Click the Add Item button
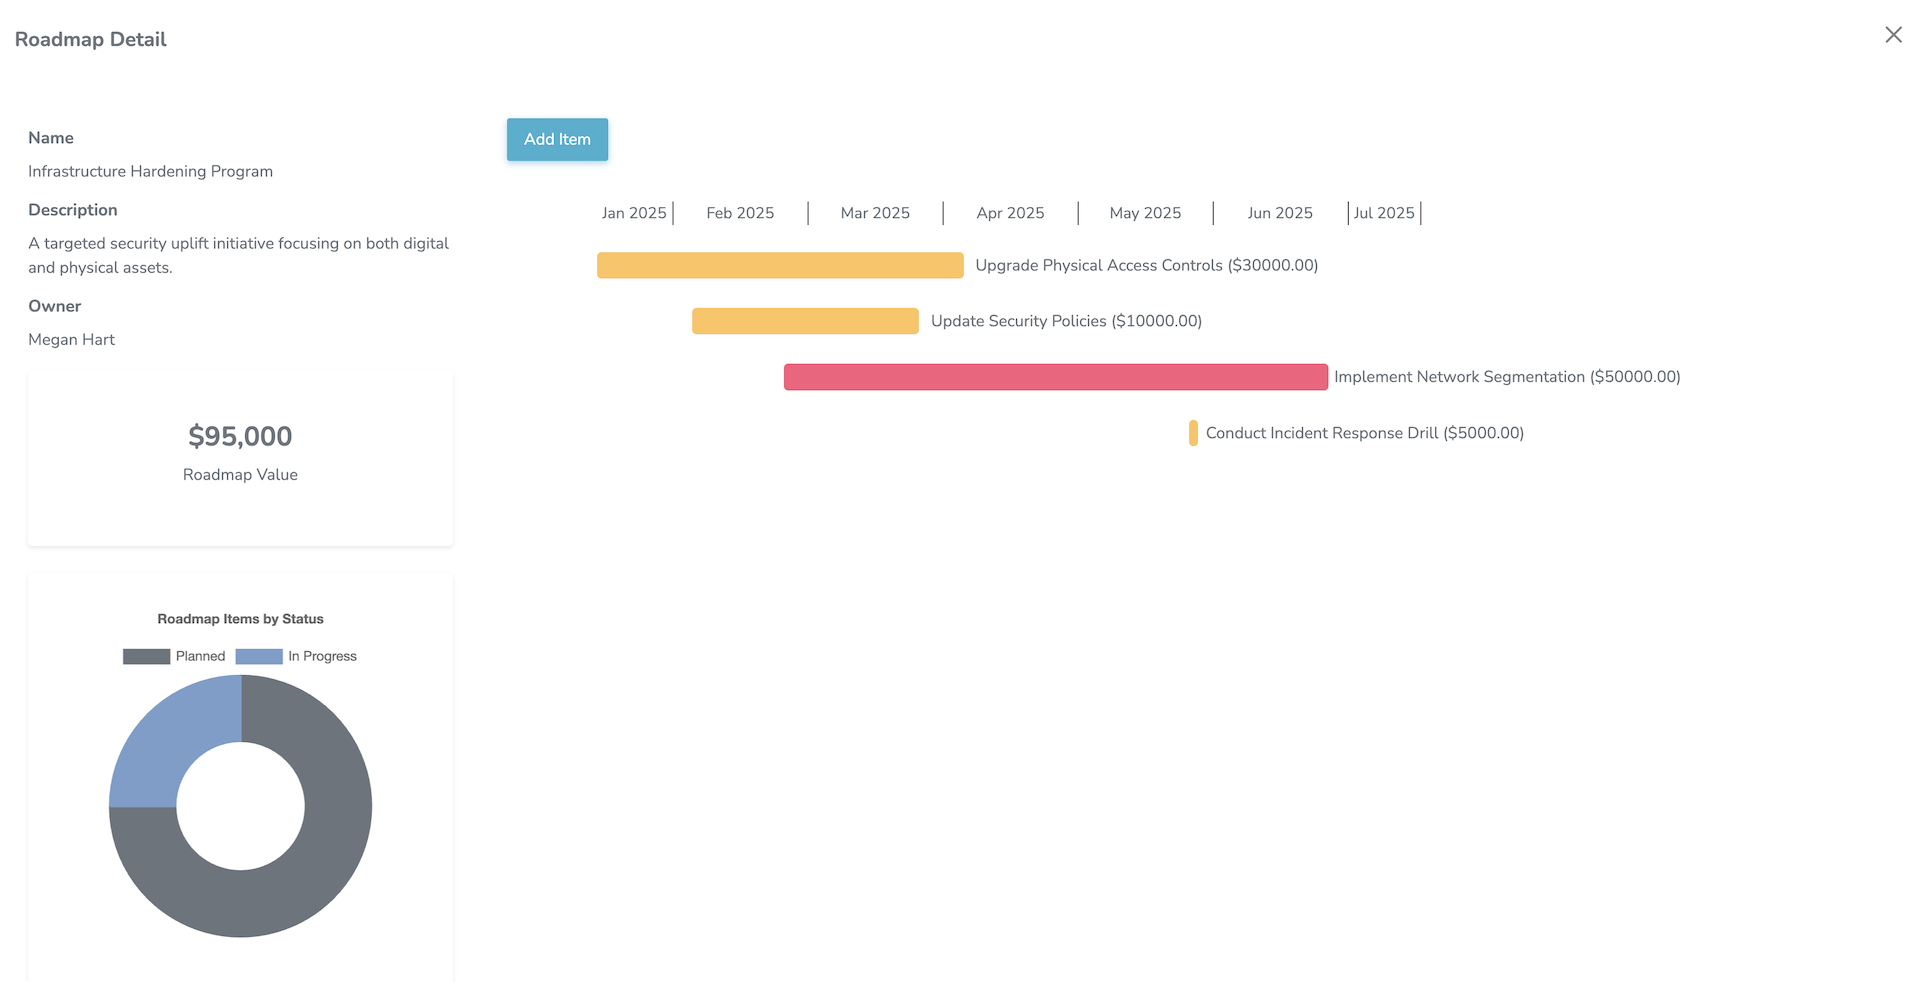Viewport: 1920px width, 1004px height. click(x=557, y=140)
